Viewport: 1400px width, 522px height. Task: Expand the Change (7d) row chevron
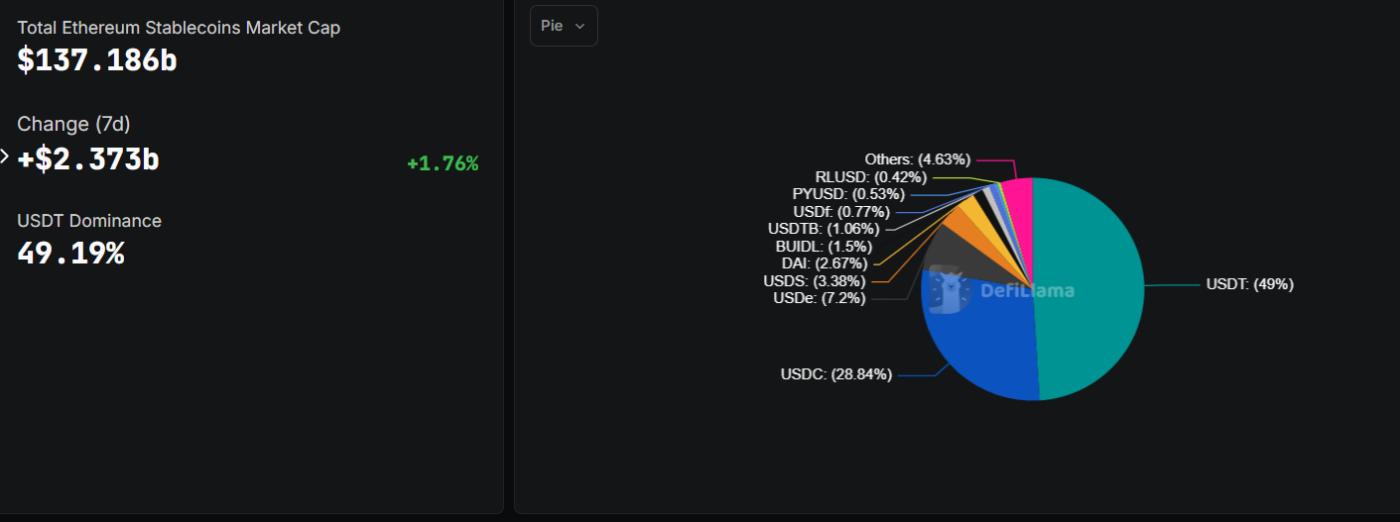(x=5, y=157)
